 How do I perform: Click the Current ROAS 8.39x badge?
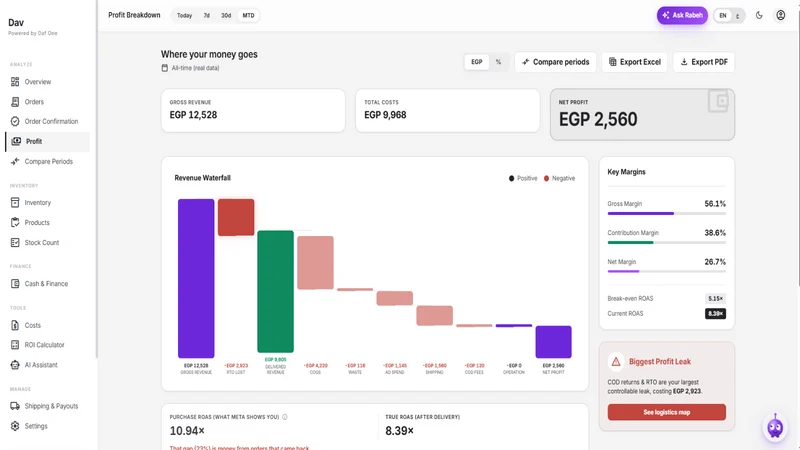[715, 314]
